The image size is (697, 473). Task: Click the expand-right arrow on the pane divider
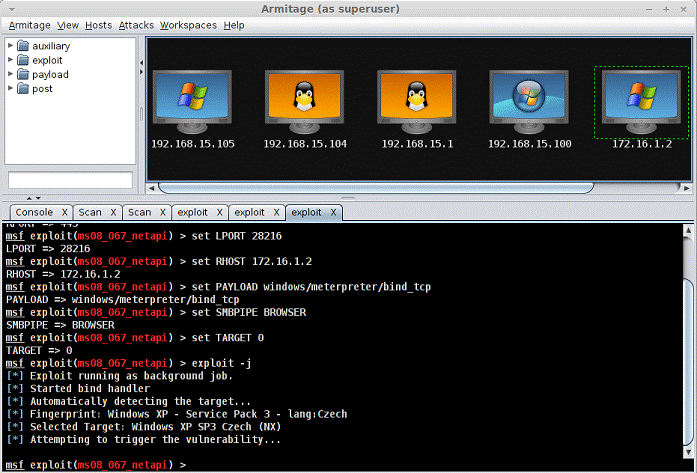tap(141, 72)
